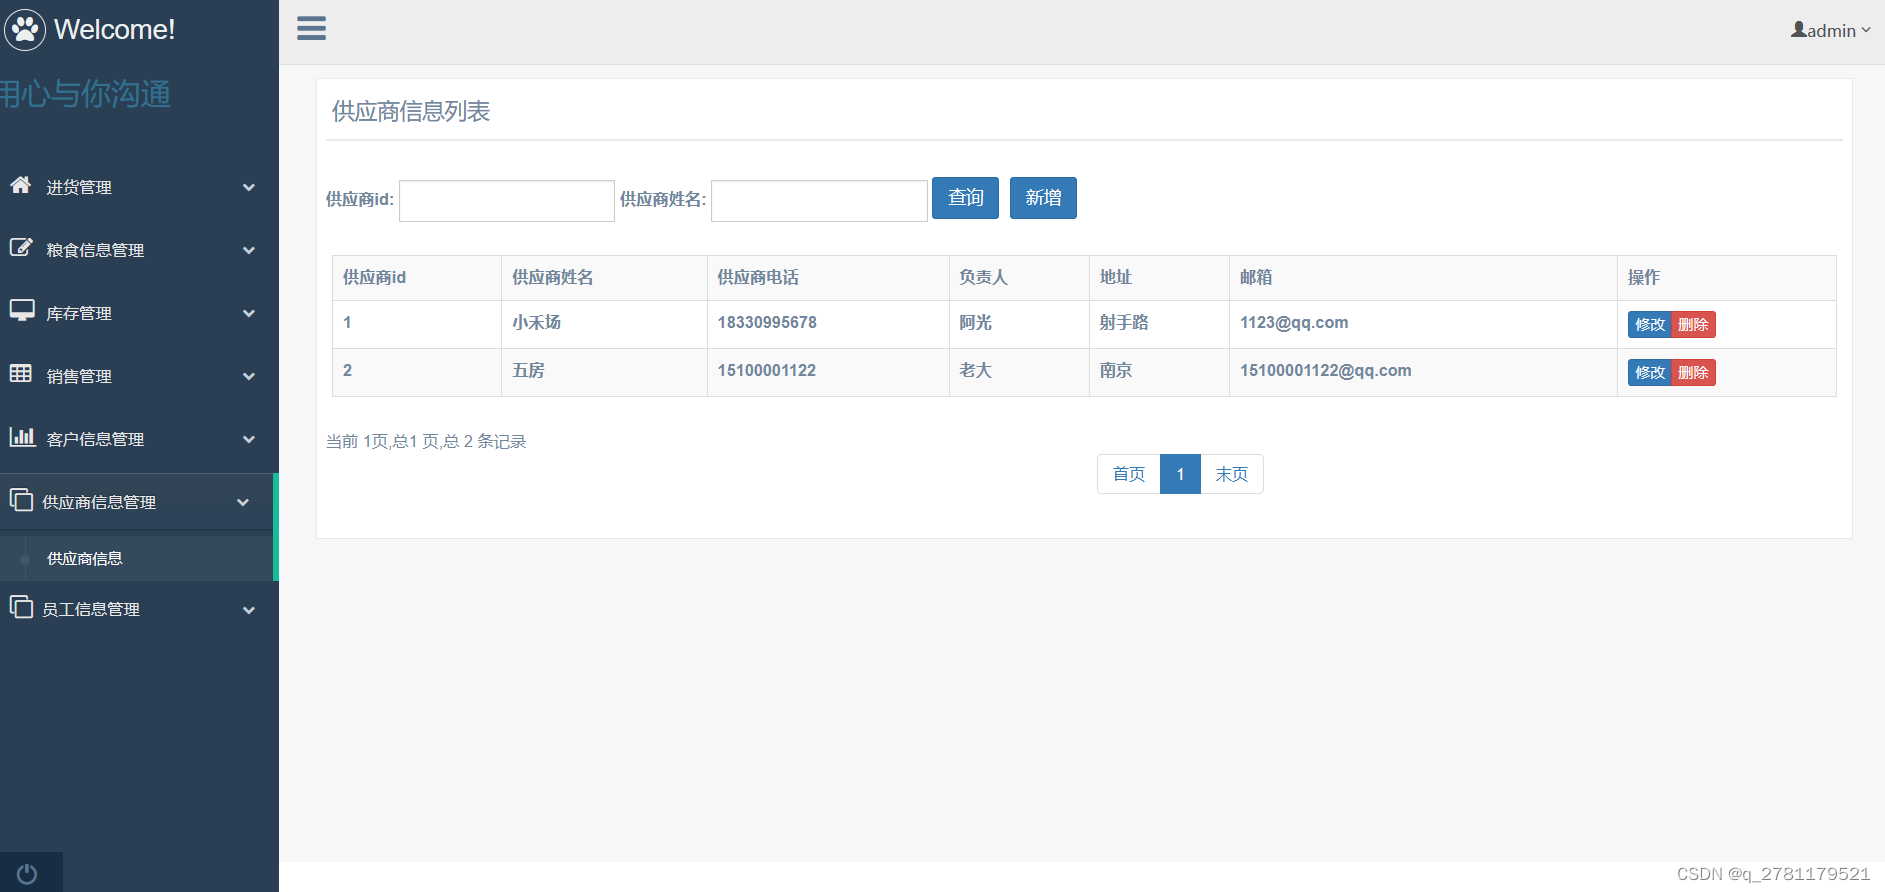This screenshot has height=892, width=1885.
Task: Click the admin user icon
Action: 1798,30
